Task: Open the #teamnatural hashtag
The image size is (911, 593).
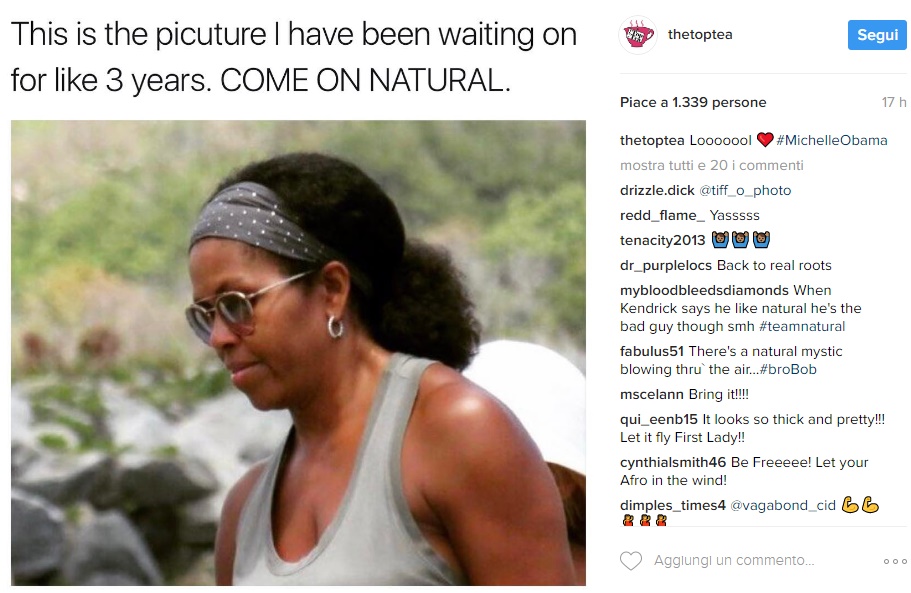Action: pos(802,326)
